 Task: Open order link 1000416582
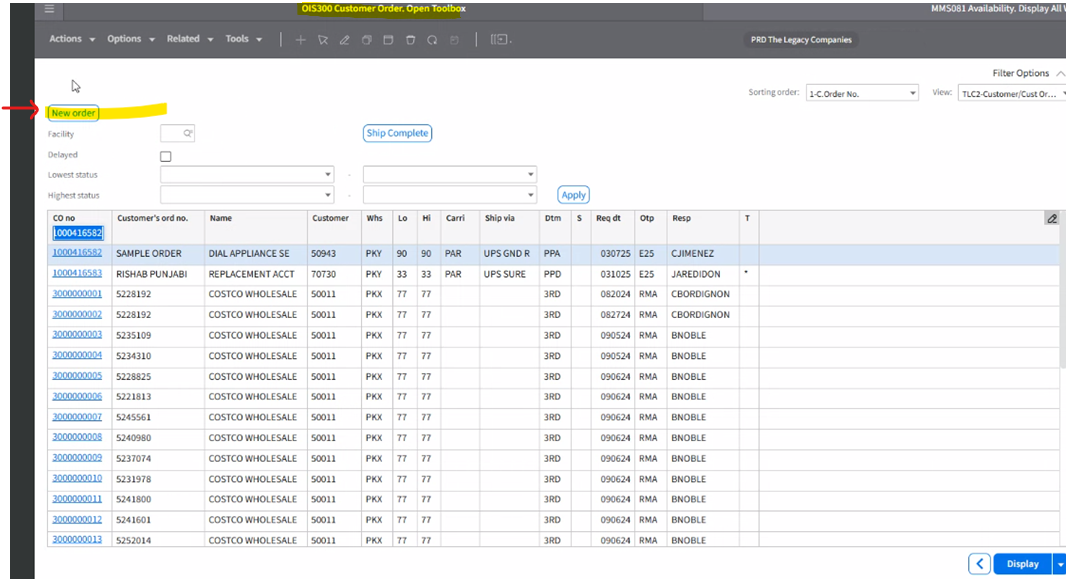pyautogui.click(x=77, y=253)
